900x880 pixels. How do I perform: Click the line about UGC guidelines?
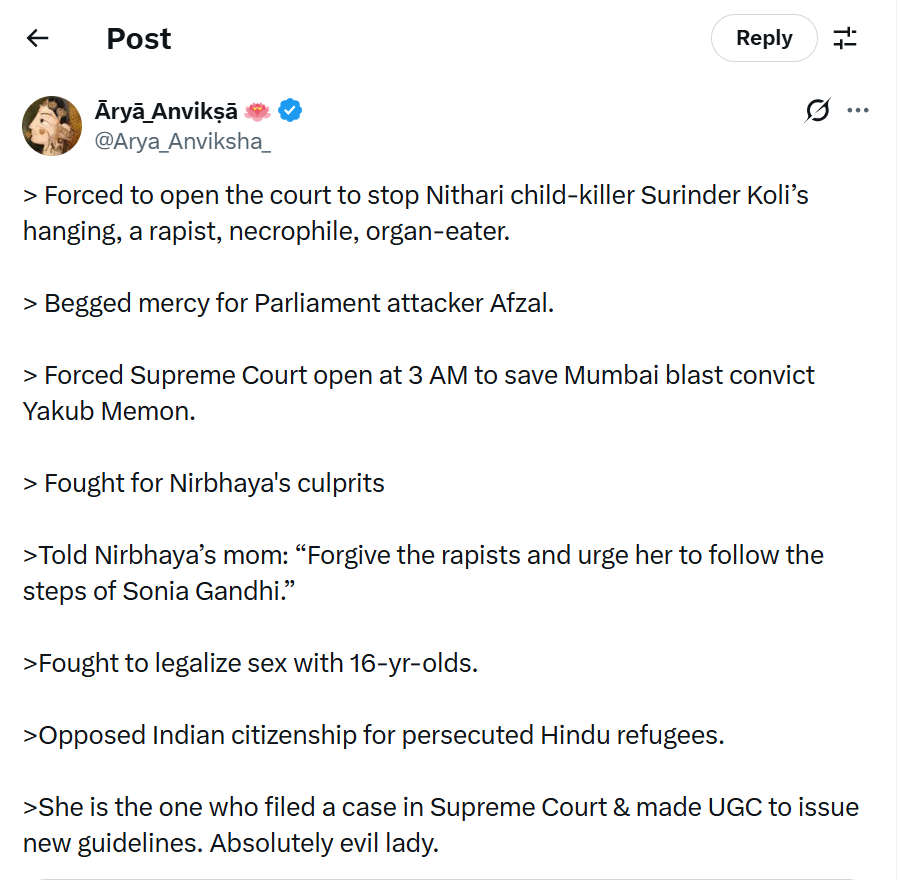pos(440,807)
